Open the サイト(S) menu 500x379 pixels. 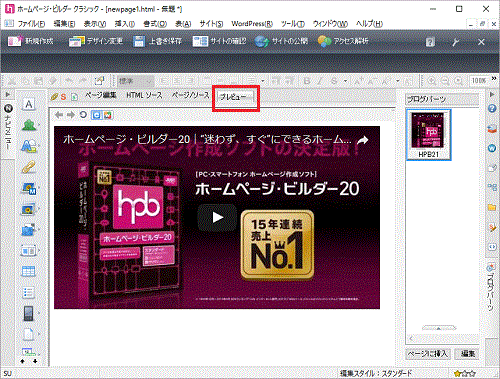[211, 24]
